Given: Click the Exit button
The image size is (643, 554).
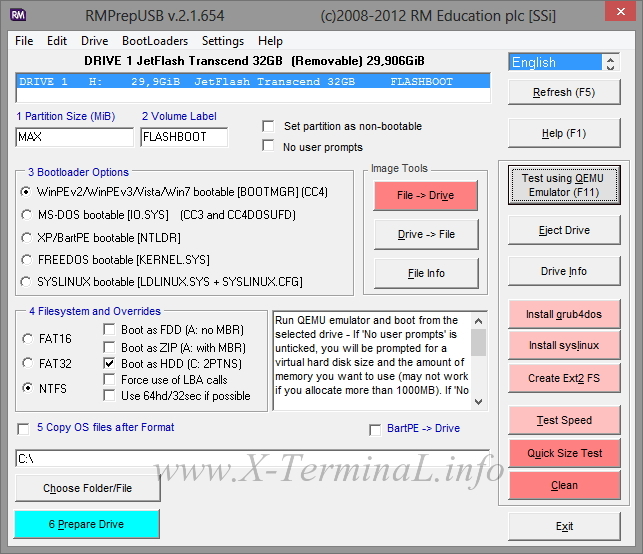Looking at the screenshot, I should [x=564, y=526].
